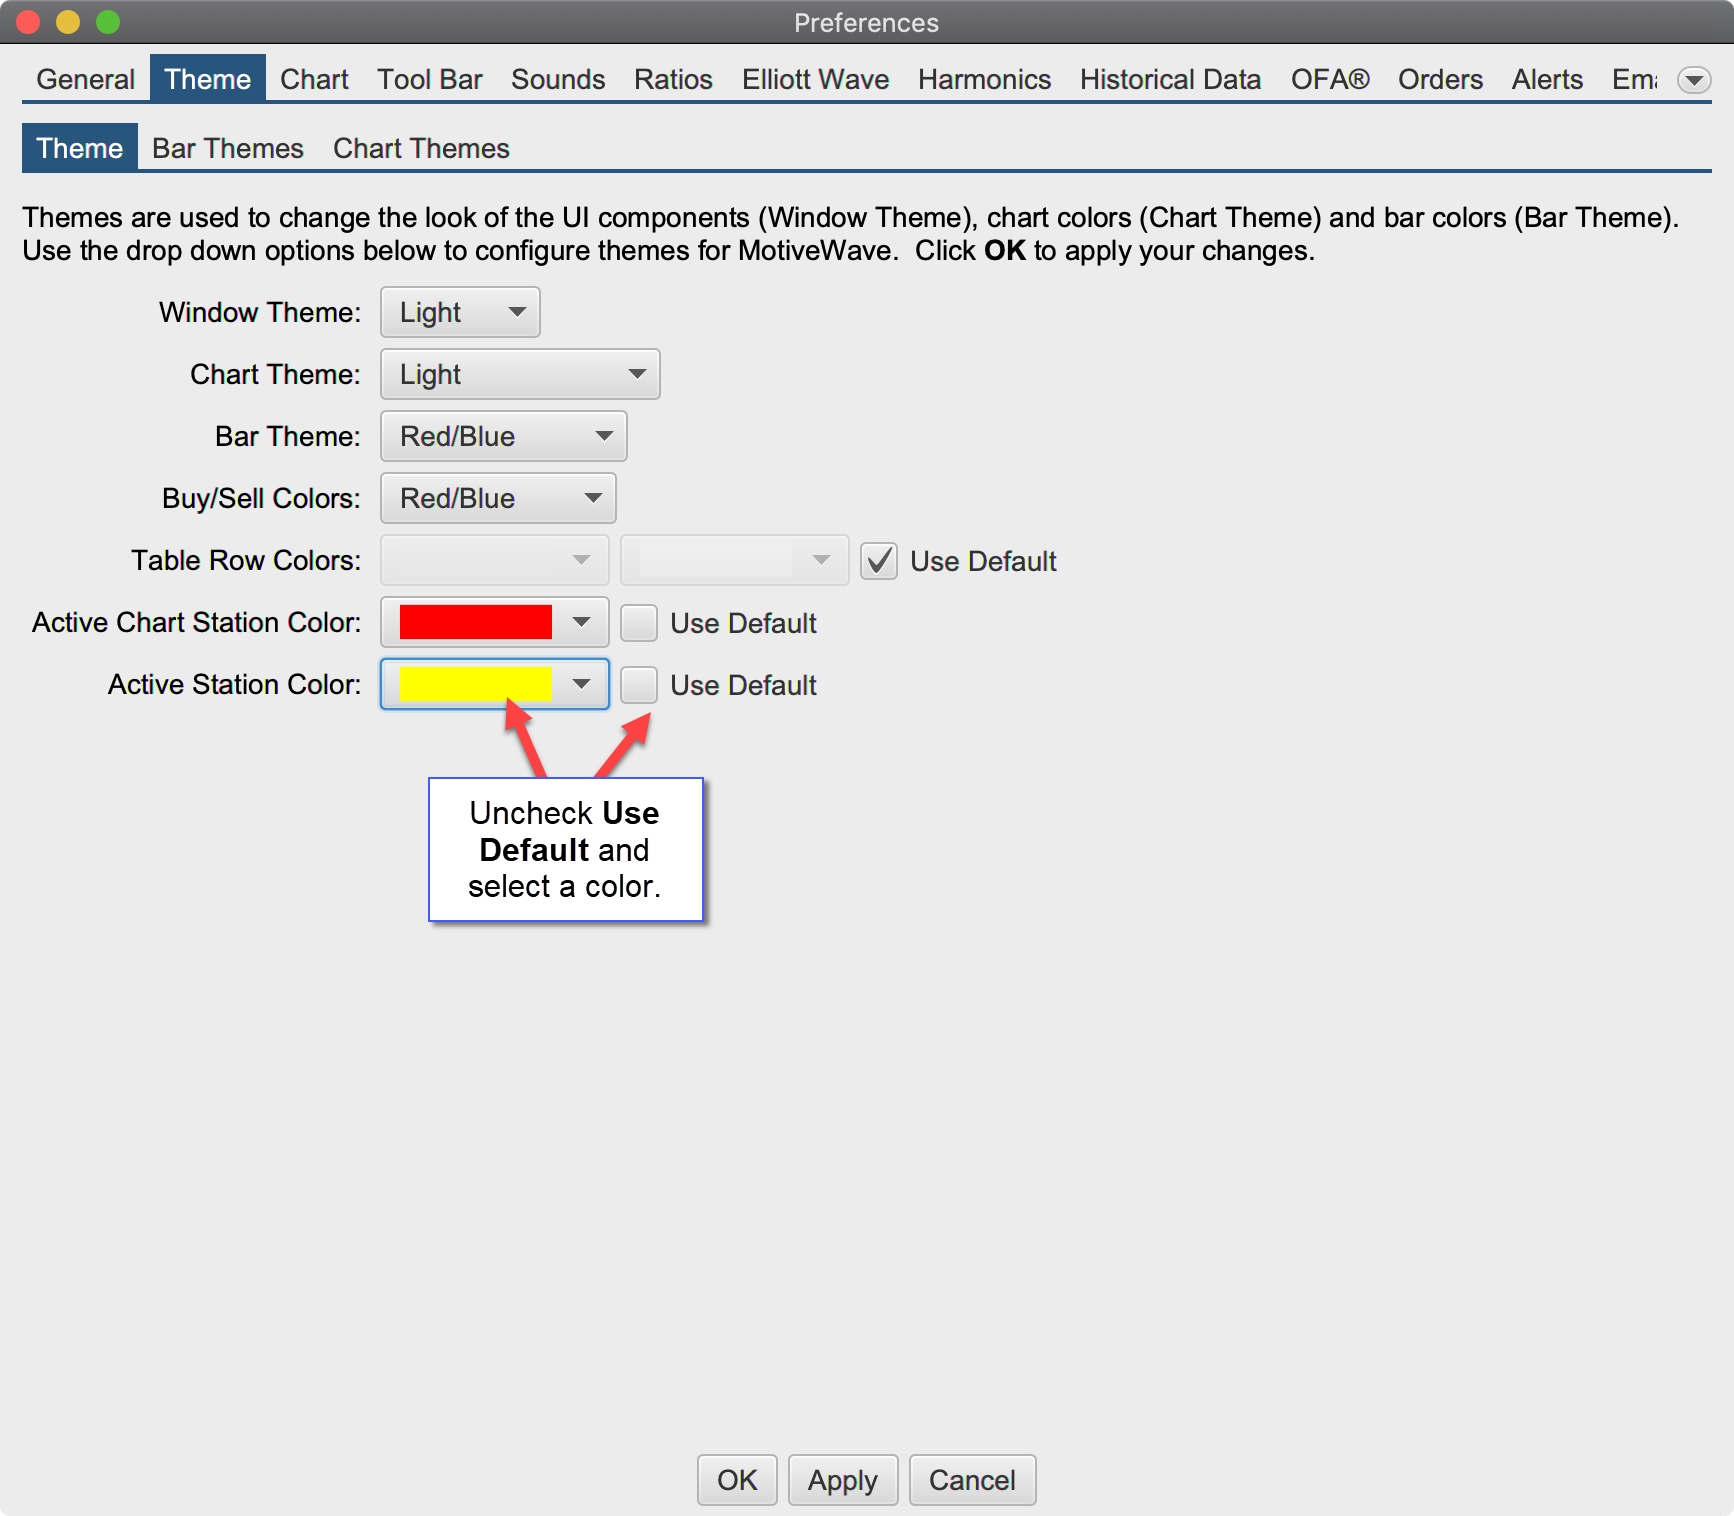
Task: Switch to the Chart Themes sub-tab
Action: [x=421, y=149]
